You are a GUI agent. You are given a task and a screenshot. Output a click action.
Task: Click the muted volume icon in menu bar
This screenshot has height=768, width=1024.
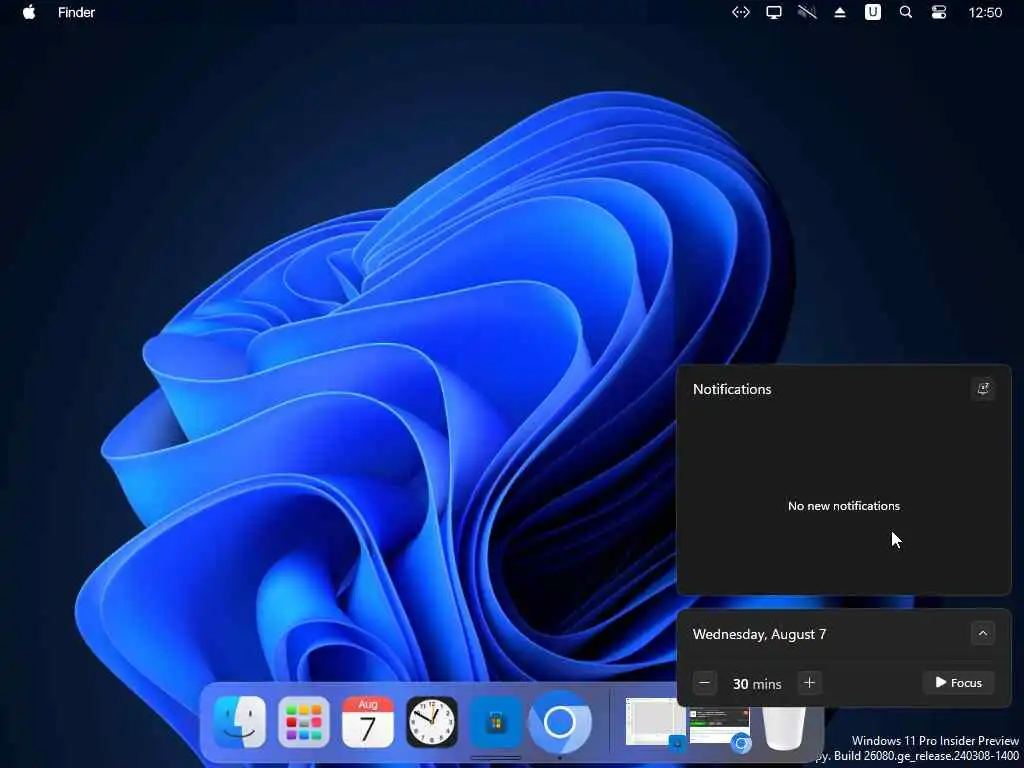[807, 12]
